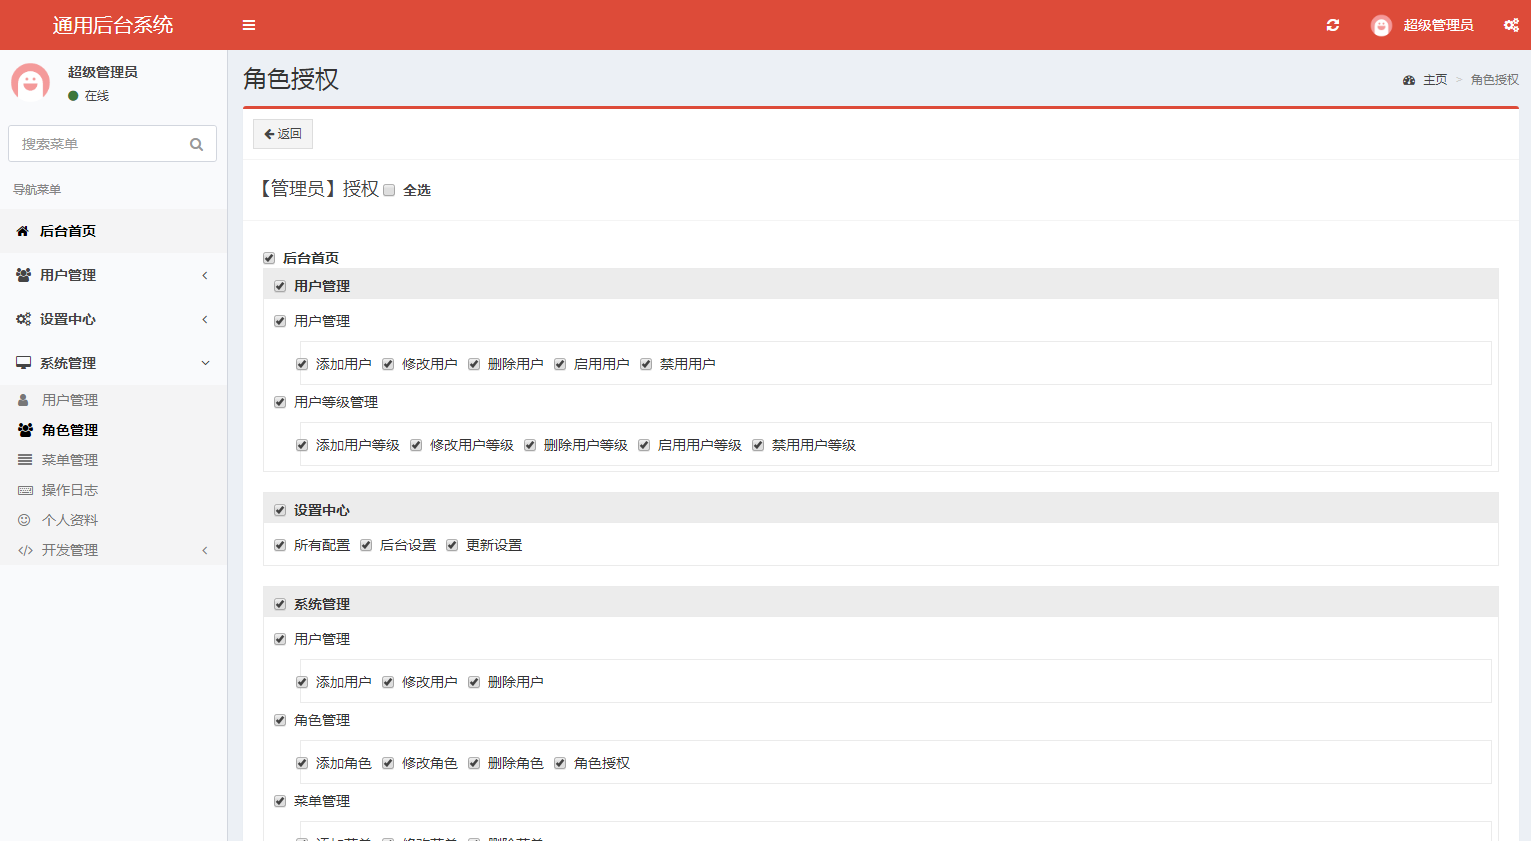The width and height of the screenshot is (1531, 841).
Task: Uncheck the 角色授权 checkbox
Action: pyautogui.click(x=560, y=763)
